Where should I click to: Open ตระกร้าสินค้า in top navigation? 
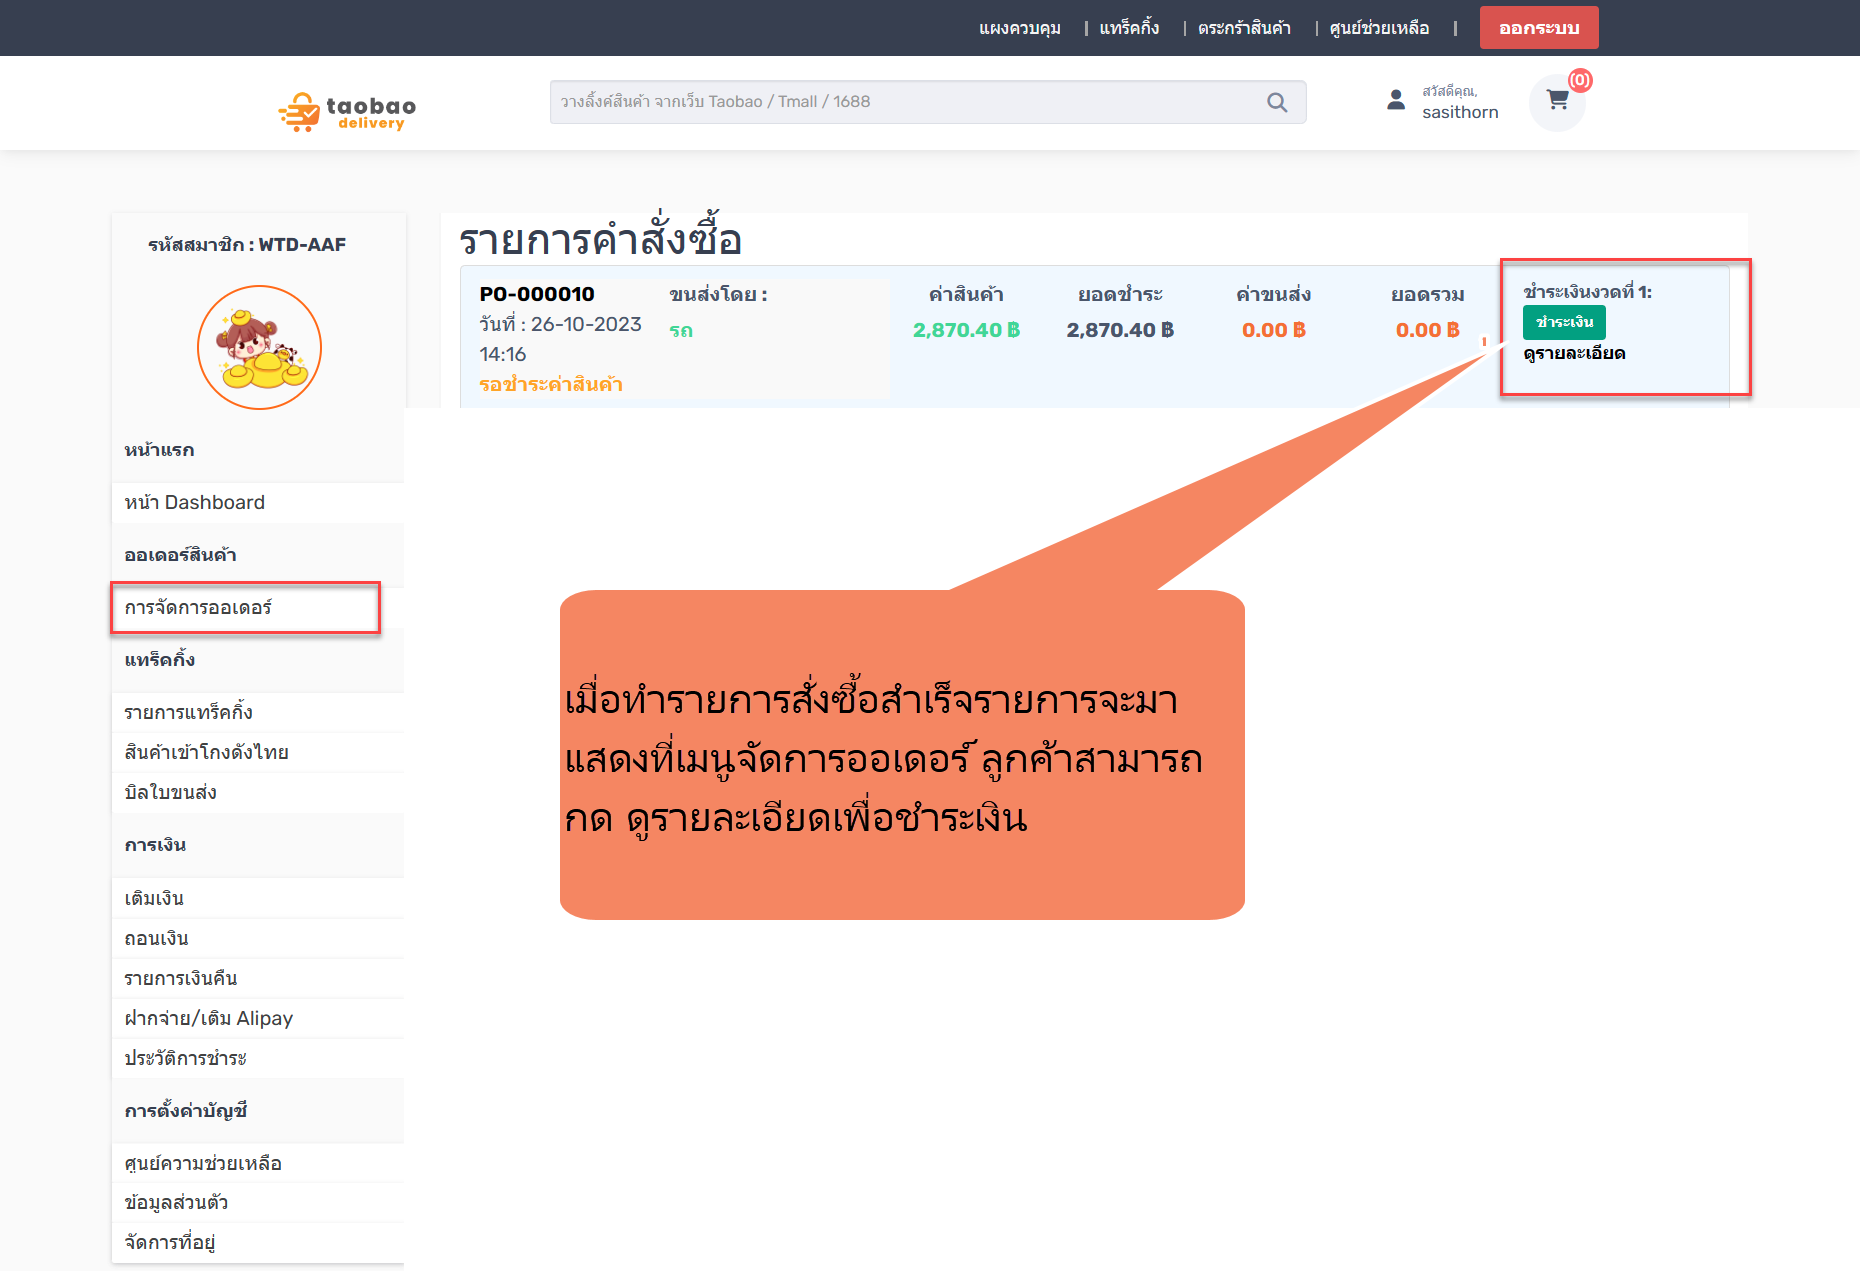(1244, 28)
